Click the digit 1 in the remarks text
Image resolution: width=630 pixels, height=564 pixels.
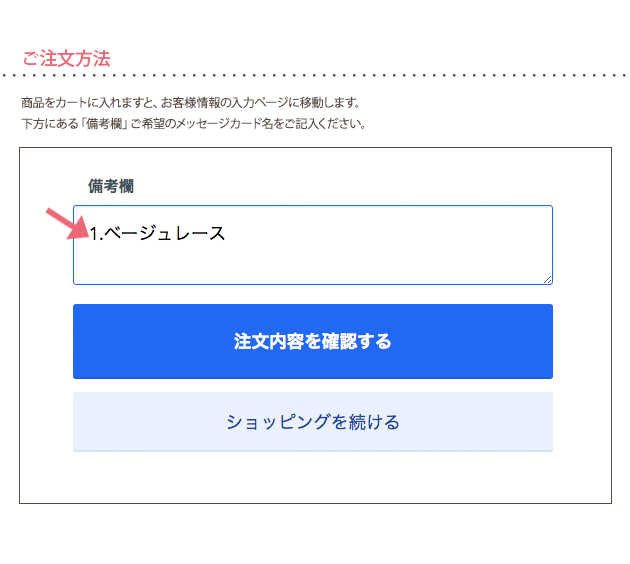tap(94, 234)
